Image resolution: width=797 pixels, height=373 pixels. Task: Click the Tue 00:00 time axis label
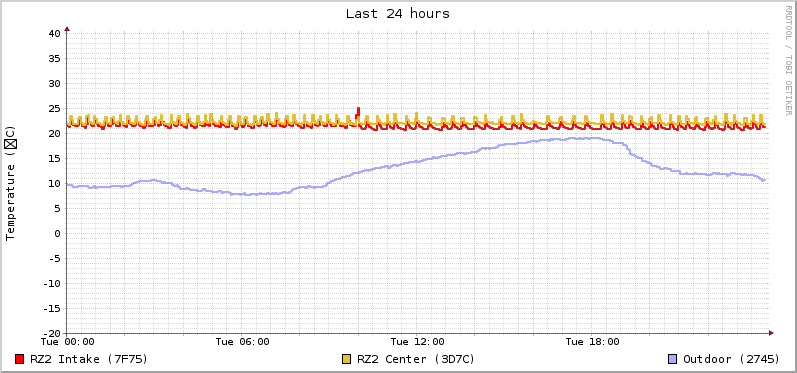68,342
